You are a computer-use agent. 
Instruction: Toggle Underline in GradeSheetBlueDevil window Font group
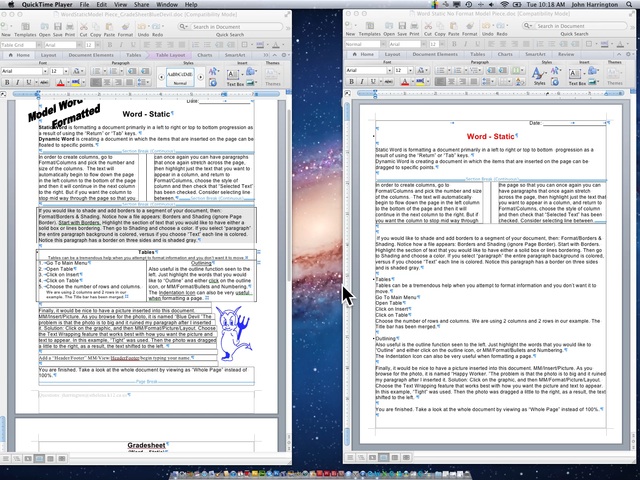(x=29, y=82)
